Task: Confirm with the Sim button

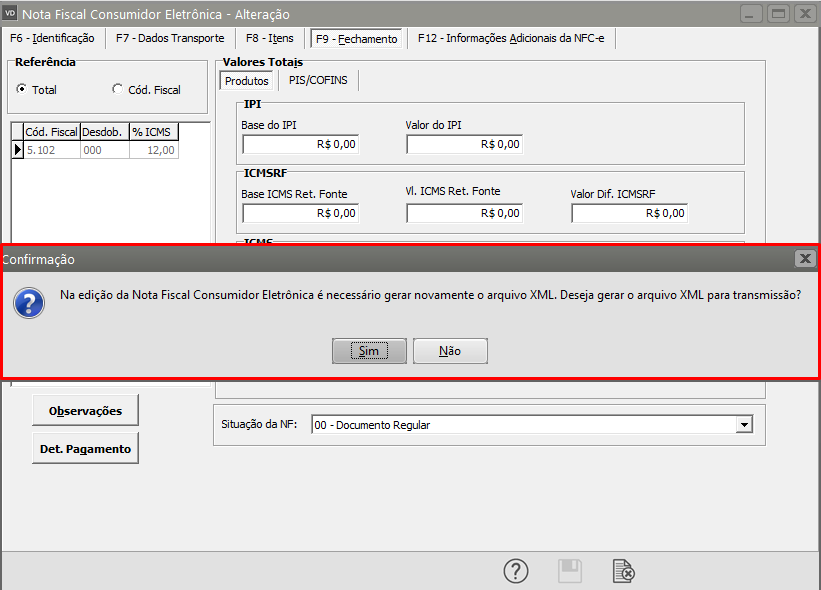Action: (369, 351)
